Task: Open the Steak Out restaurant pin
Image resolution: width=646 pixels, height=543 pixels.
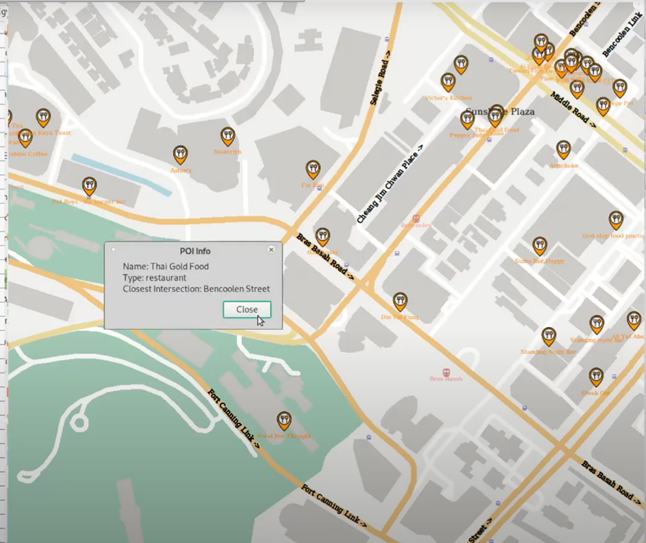Action: pos(596,377)
